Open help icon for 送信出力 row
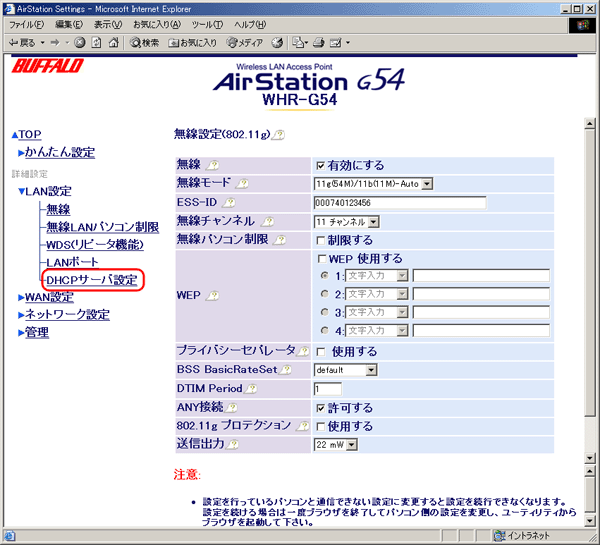The image size is (600, 545). click(232, 444)
